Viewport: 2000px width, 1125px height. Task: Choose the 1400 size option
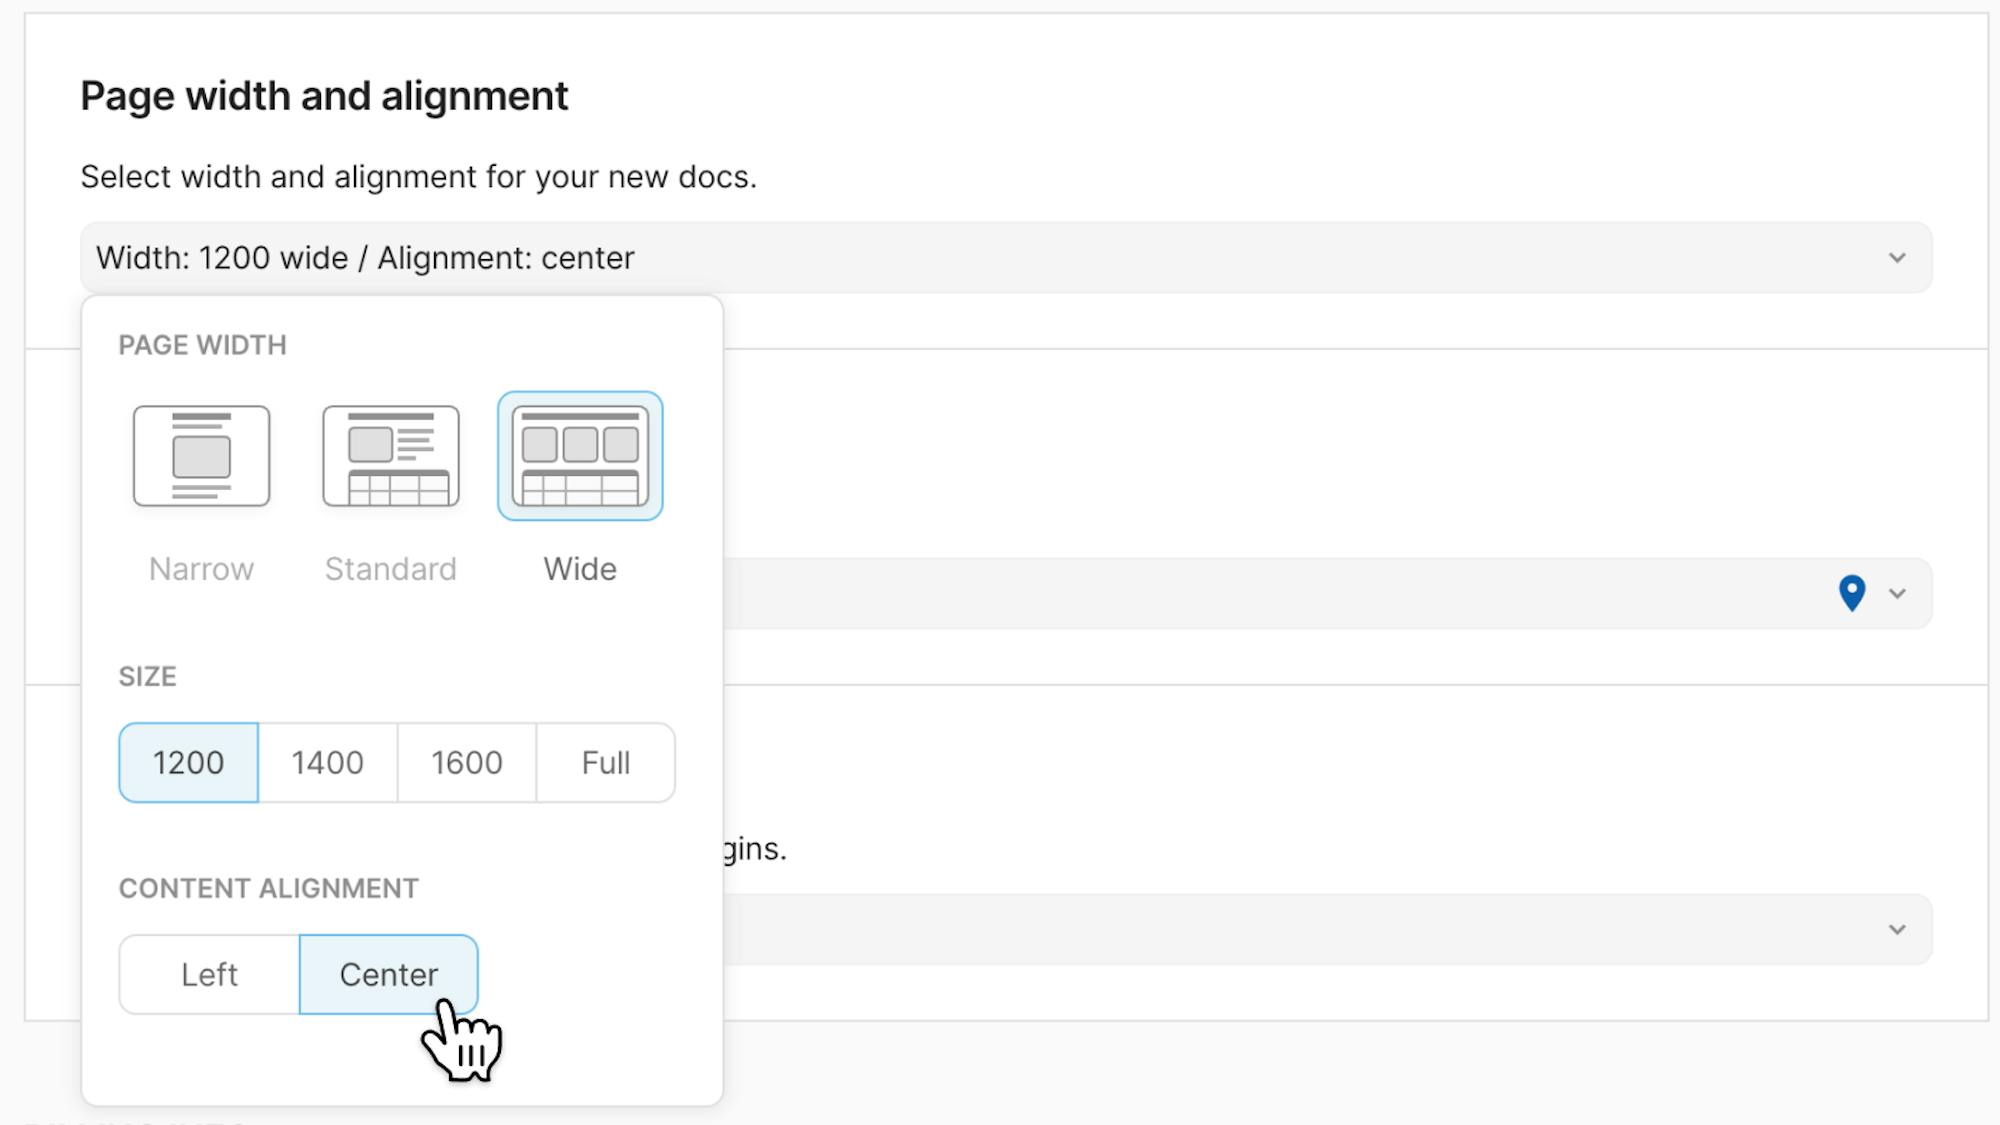point(327,763)
